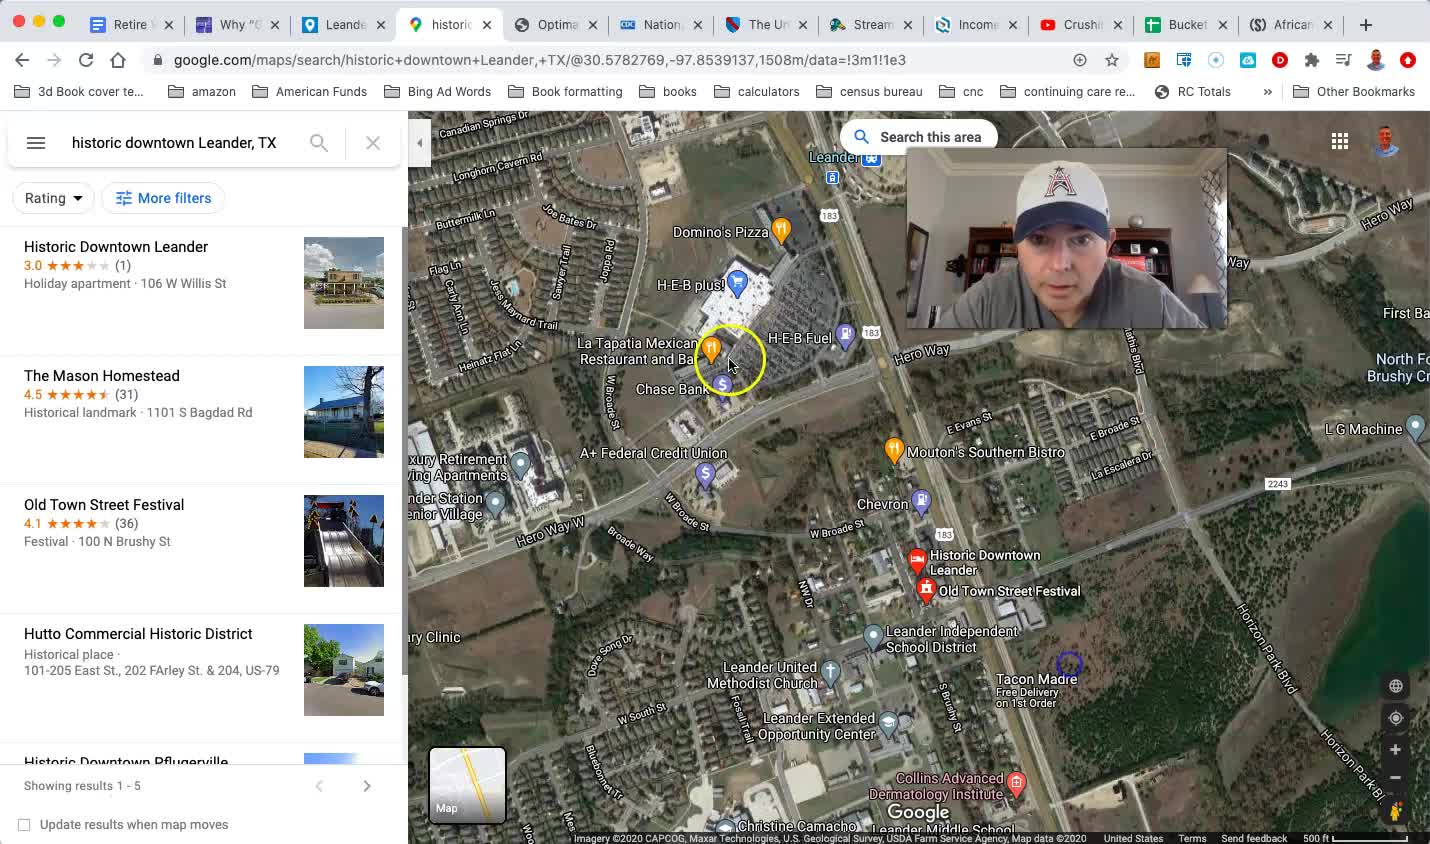The width and height of the screenshot is (1430, 844).
Task: Open a new browser tab
Action: click(x=1366, y=24)
